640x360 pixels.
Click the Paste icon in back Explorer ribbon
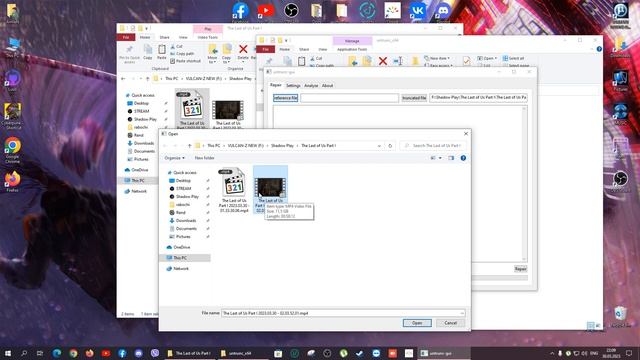[162, 52]
